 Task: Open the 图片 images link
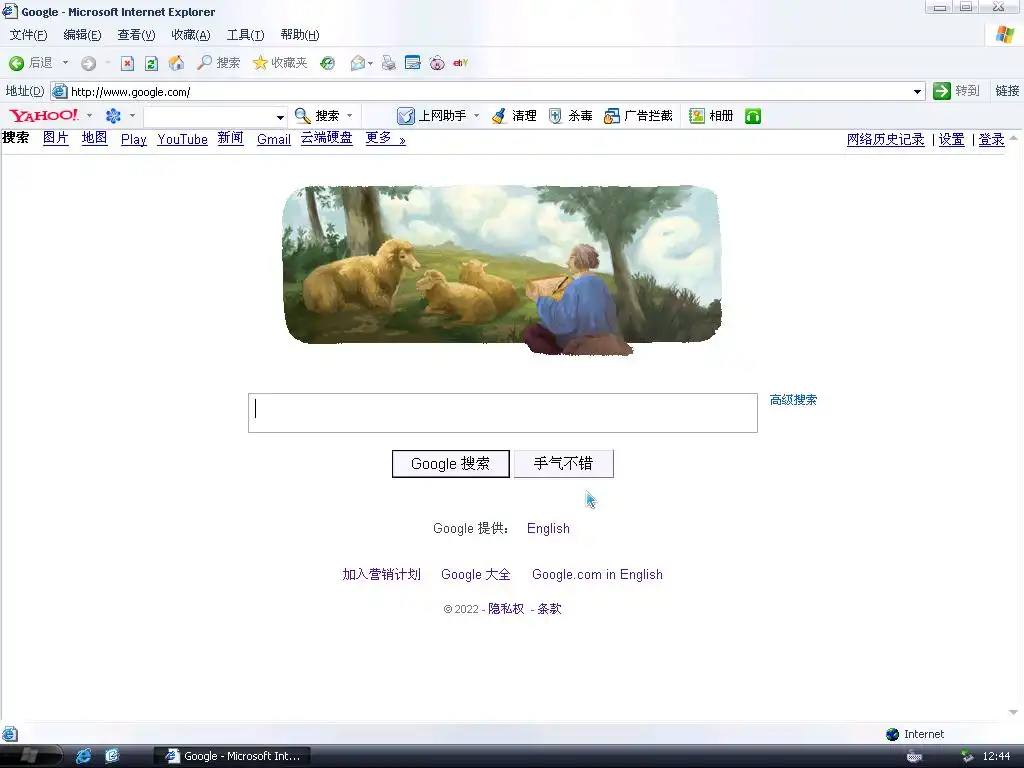(56, 138)
